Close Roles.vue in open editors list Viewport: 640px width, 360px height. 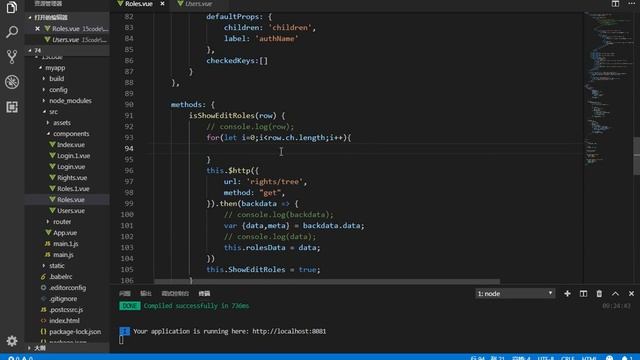pos(38,29)
